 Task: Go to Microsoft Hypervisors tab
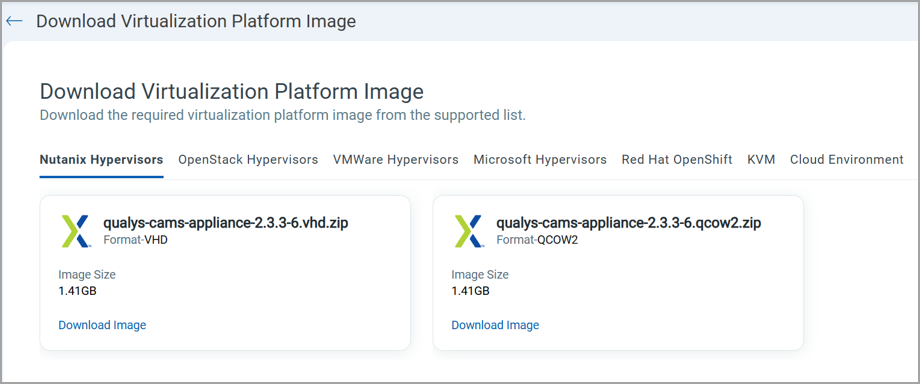pyautogui.click(x=540, y=160)
